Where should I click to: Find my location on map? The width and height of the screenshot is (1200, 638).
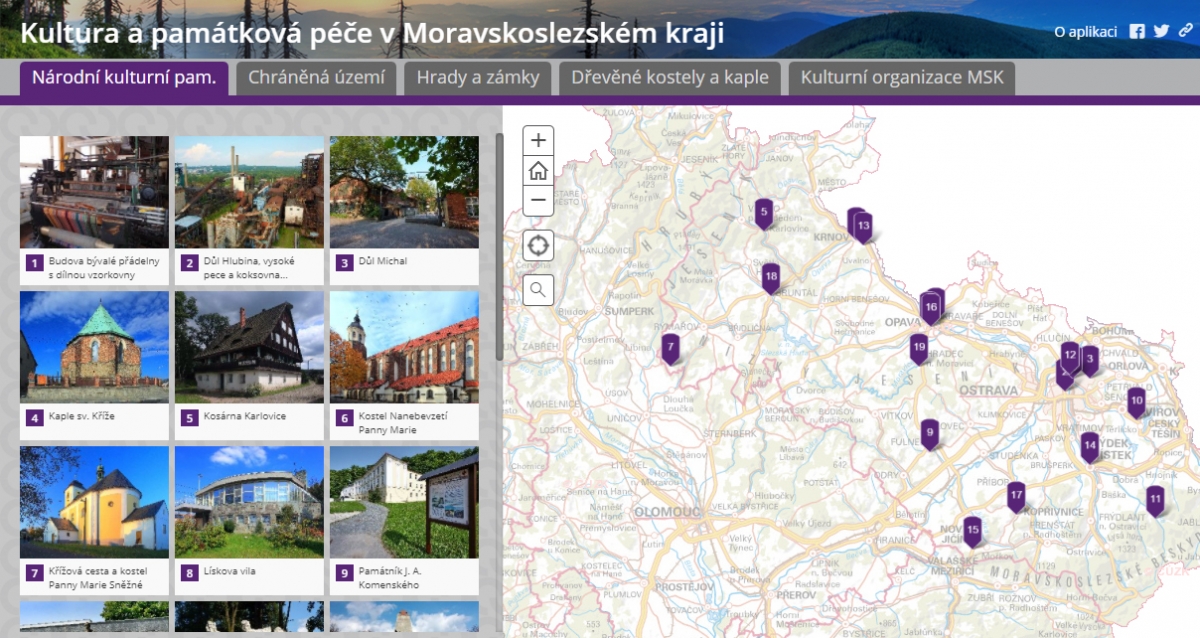538,245
